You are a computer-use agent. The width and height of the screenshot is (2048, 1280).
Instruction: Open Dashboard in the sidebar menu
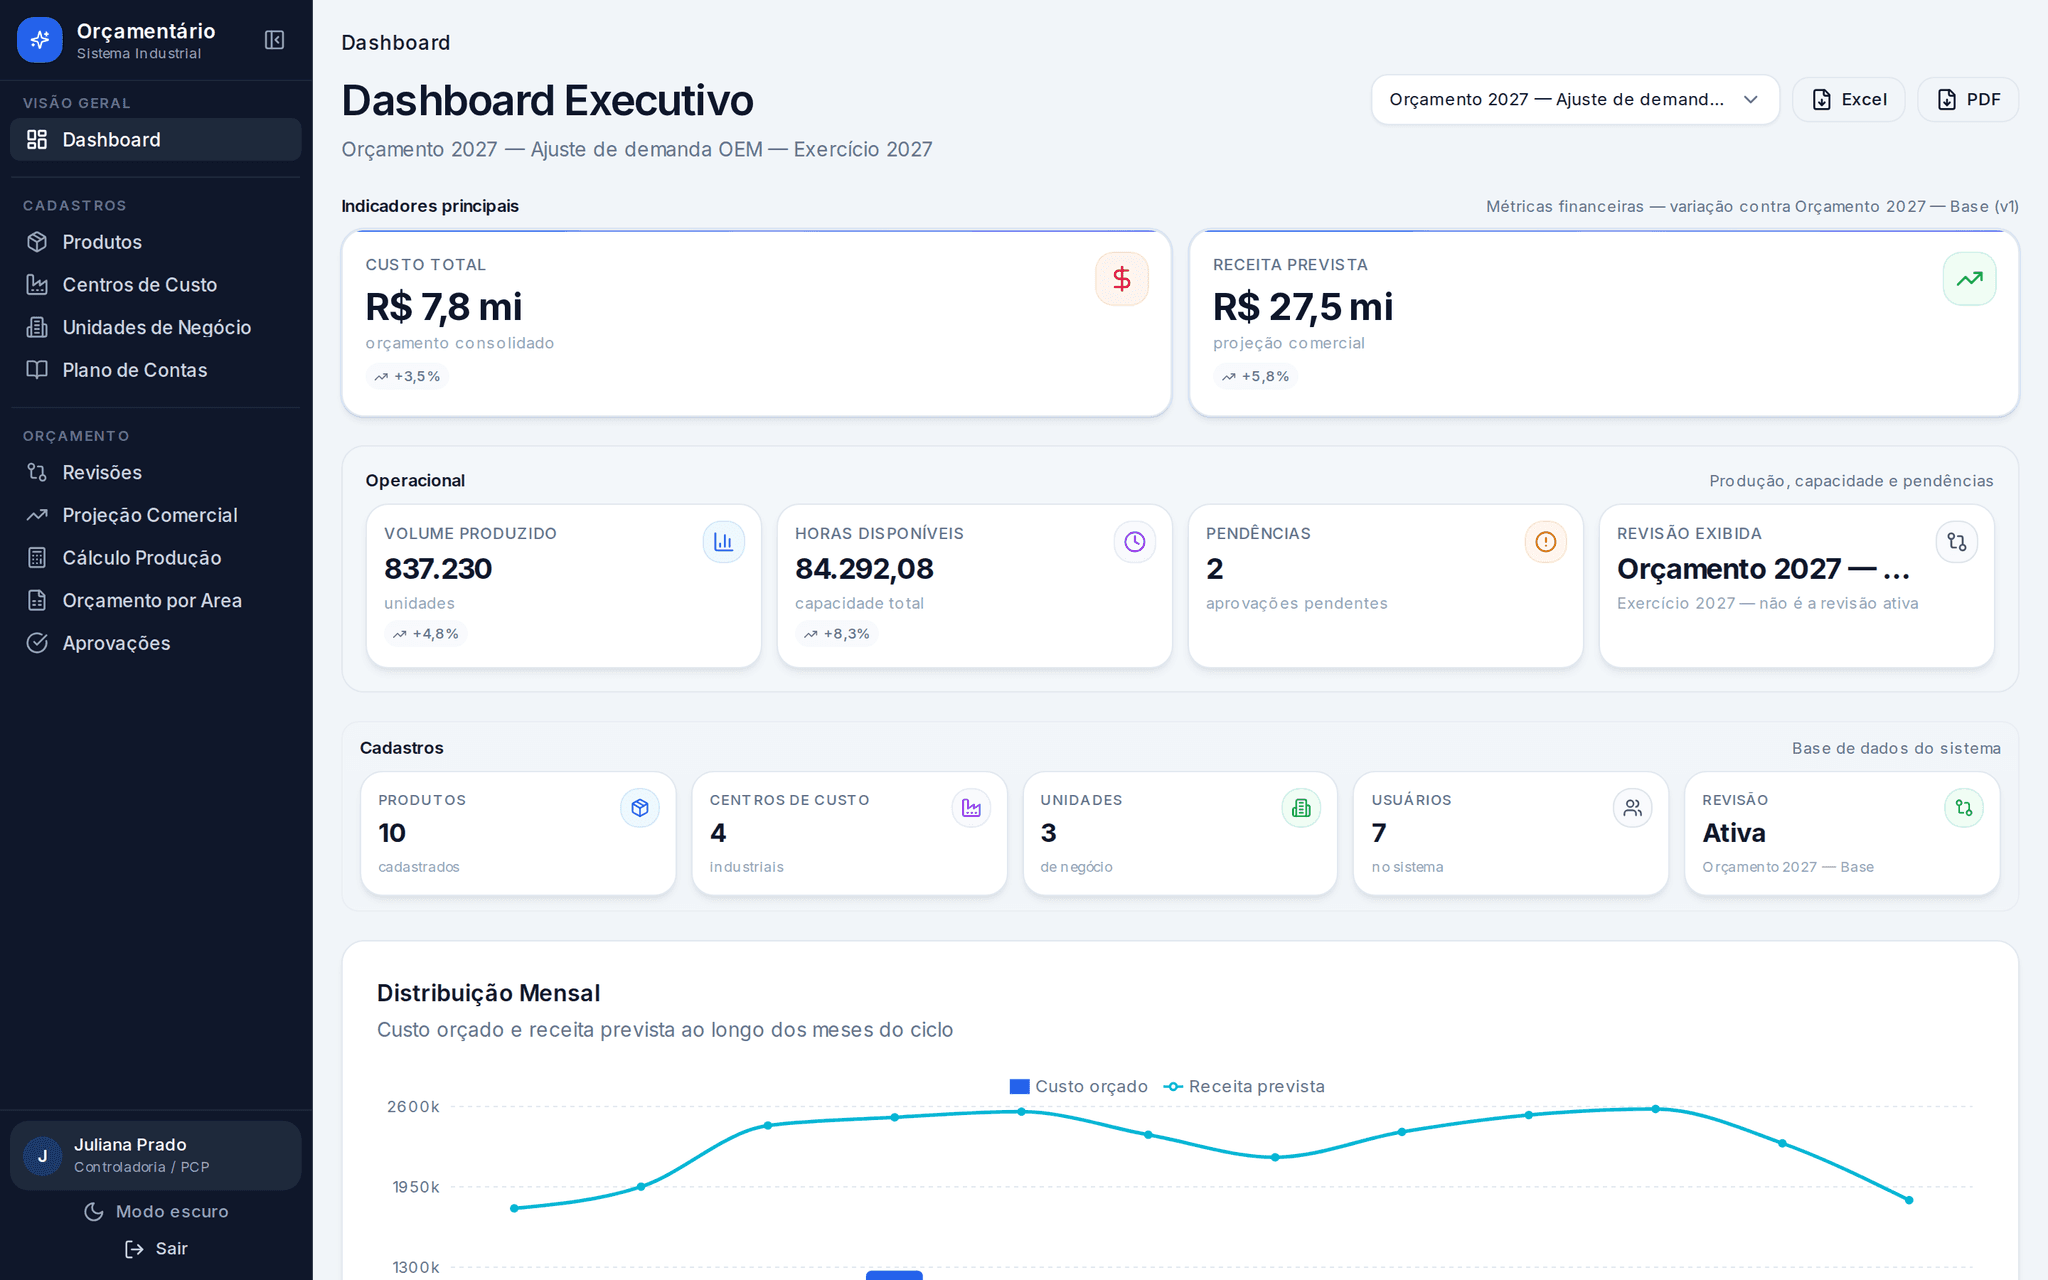click(155, 140)
